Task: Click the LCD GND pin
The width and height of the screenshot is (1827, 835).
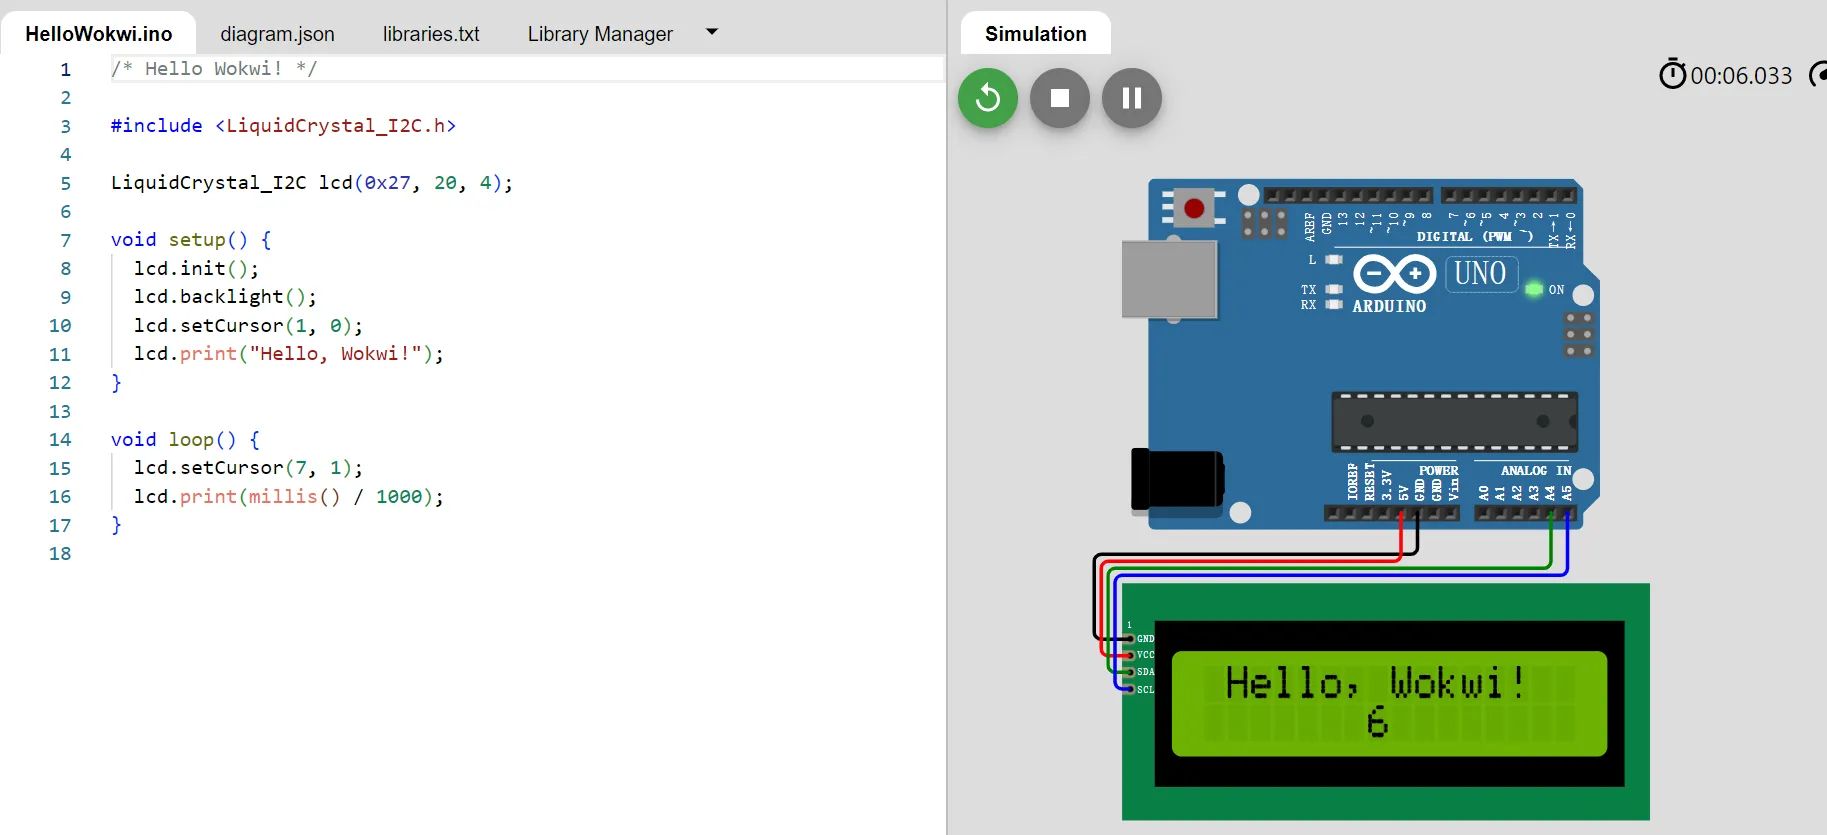Action: coord(1131,638)
